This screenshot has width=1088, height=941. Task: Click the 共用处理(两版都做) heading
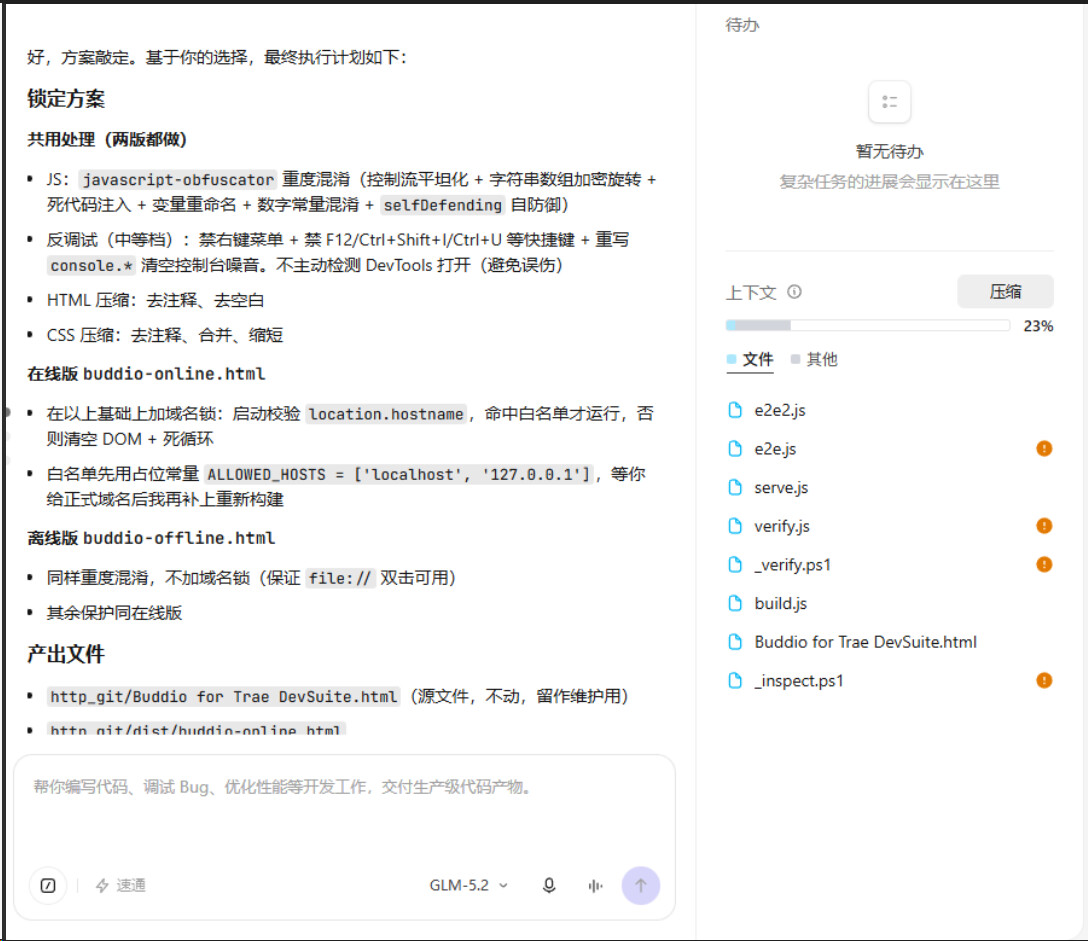click(x=107, y=139)
